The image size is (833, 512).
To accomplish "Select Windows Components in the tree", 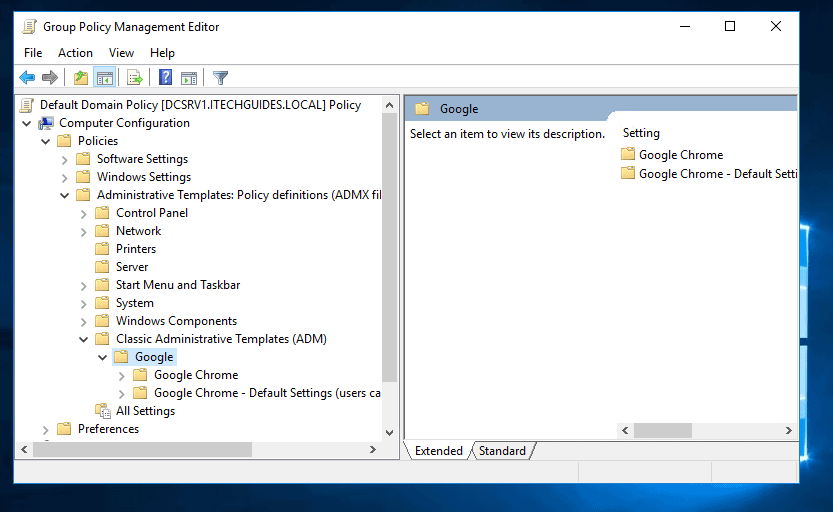I will tap(176, 321).
